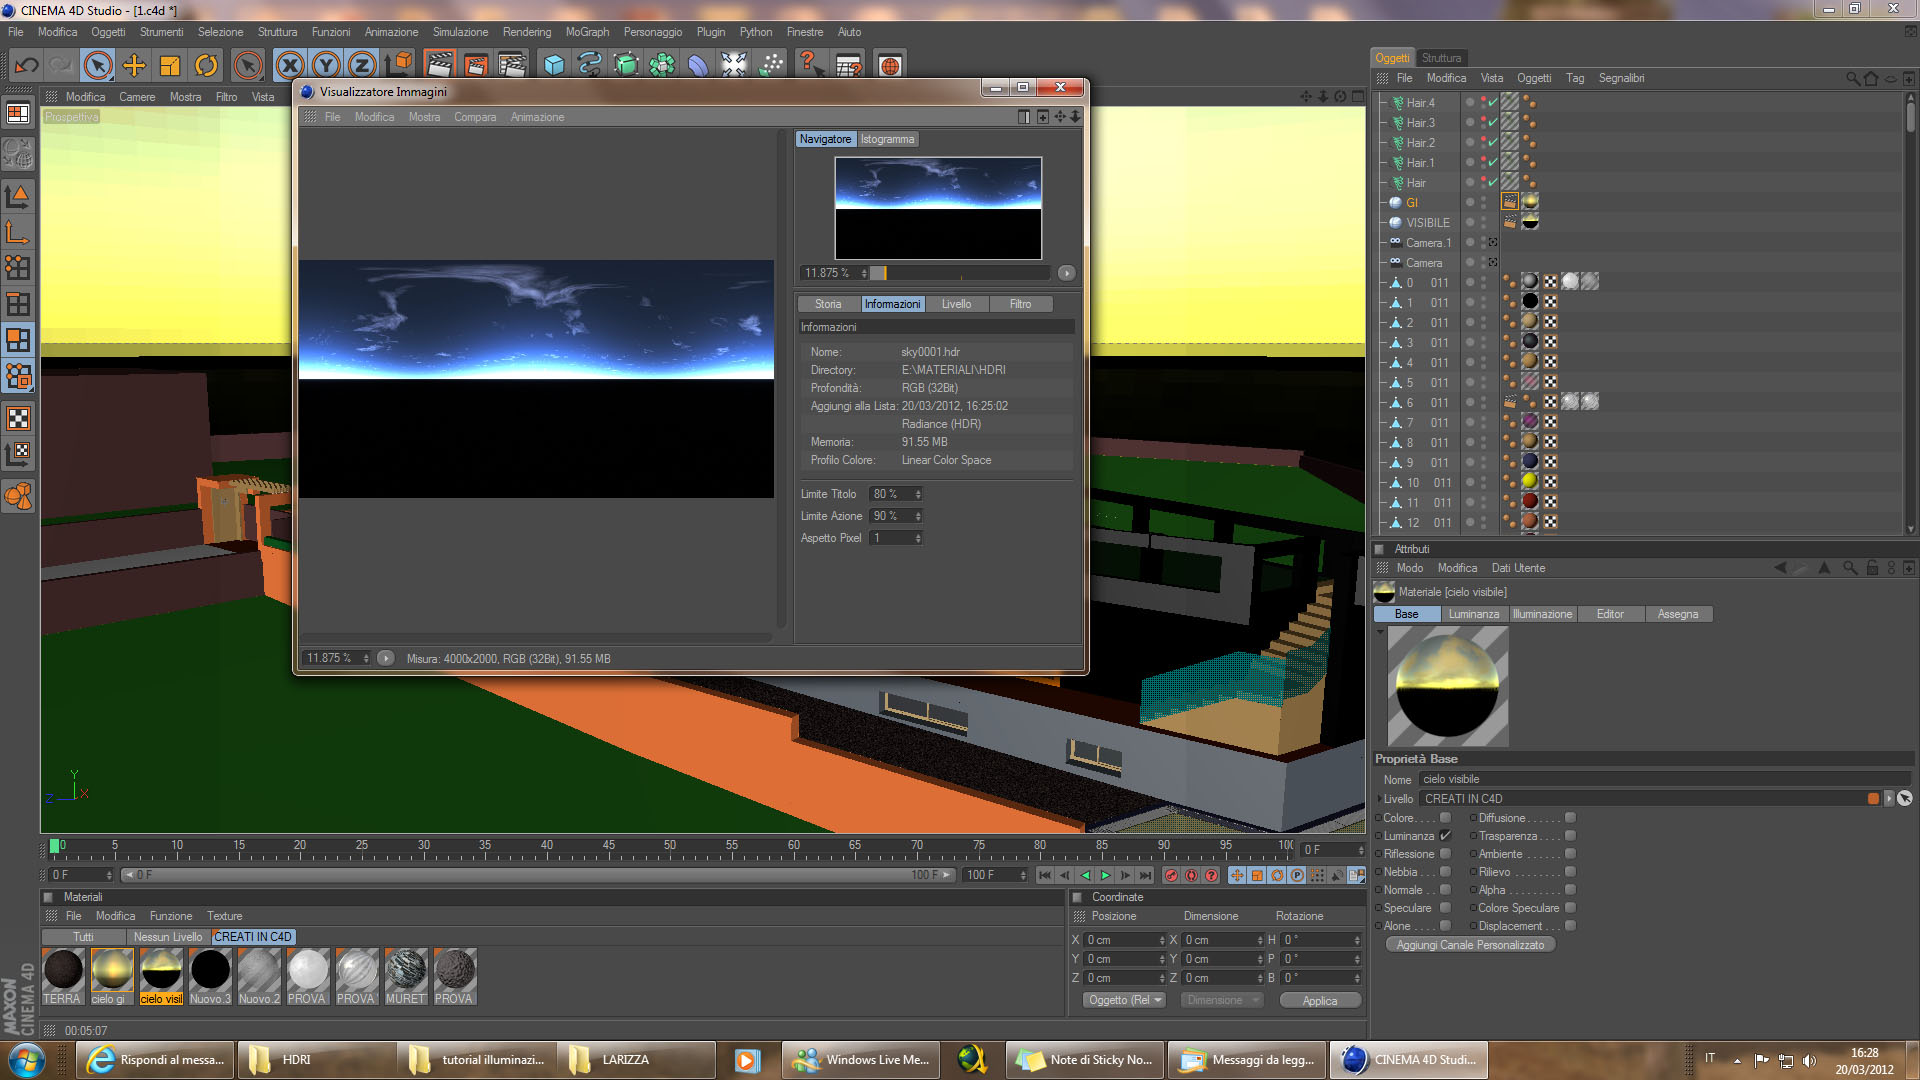Screen dimensions: 1920x1080
Task: Toggle the X axis lock icon
Action: pos(289,66)
